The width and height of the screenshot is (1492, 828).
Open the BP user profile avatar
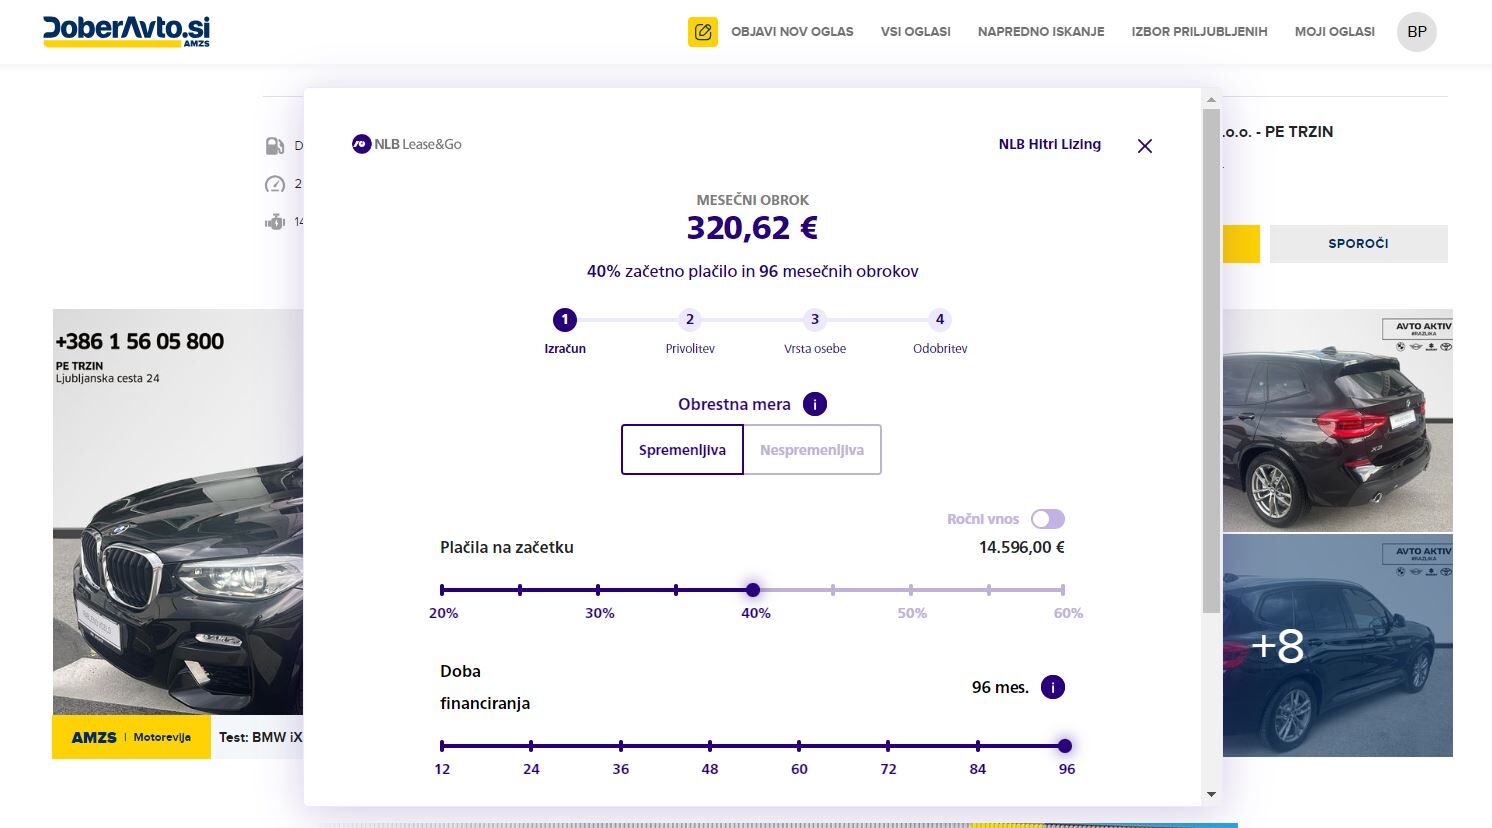1416,32
